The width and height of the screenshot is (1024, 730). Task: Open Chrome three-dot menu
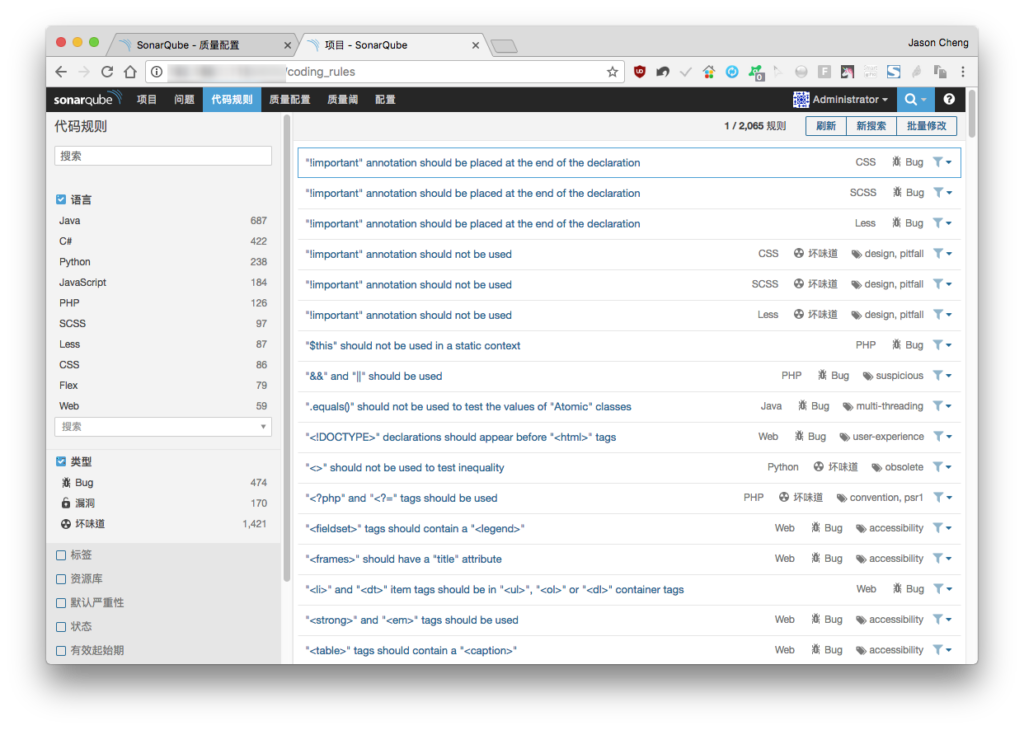963,72
